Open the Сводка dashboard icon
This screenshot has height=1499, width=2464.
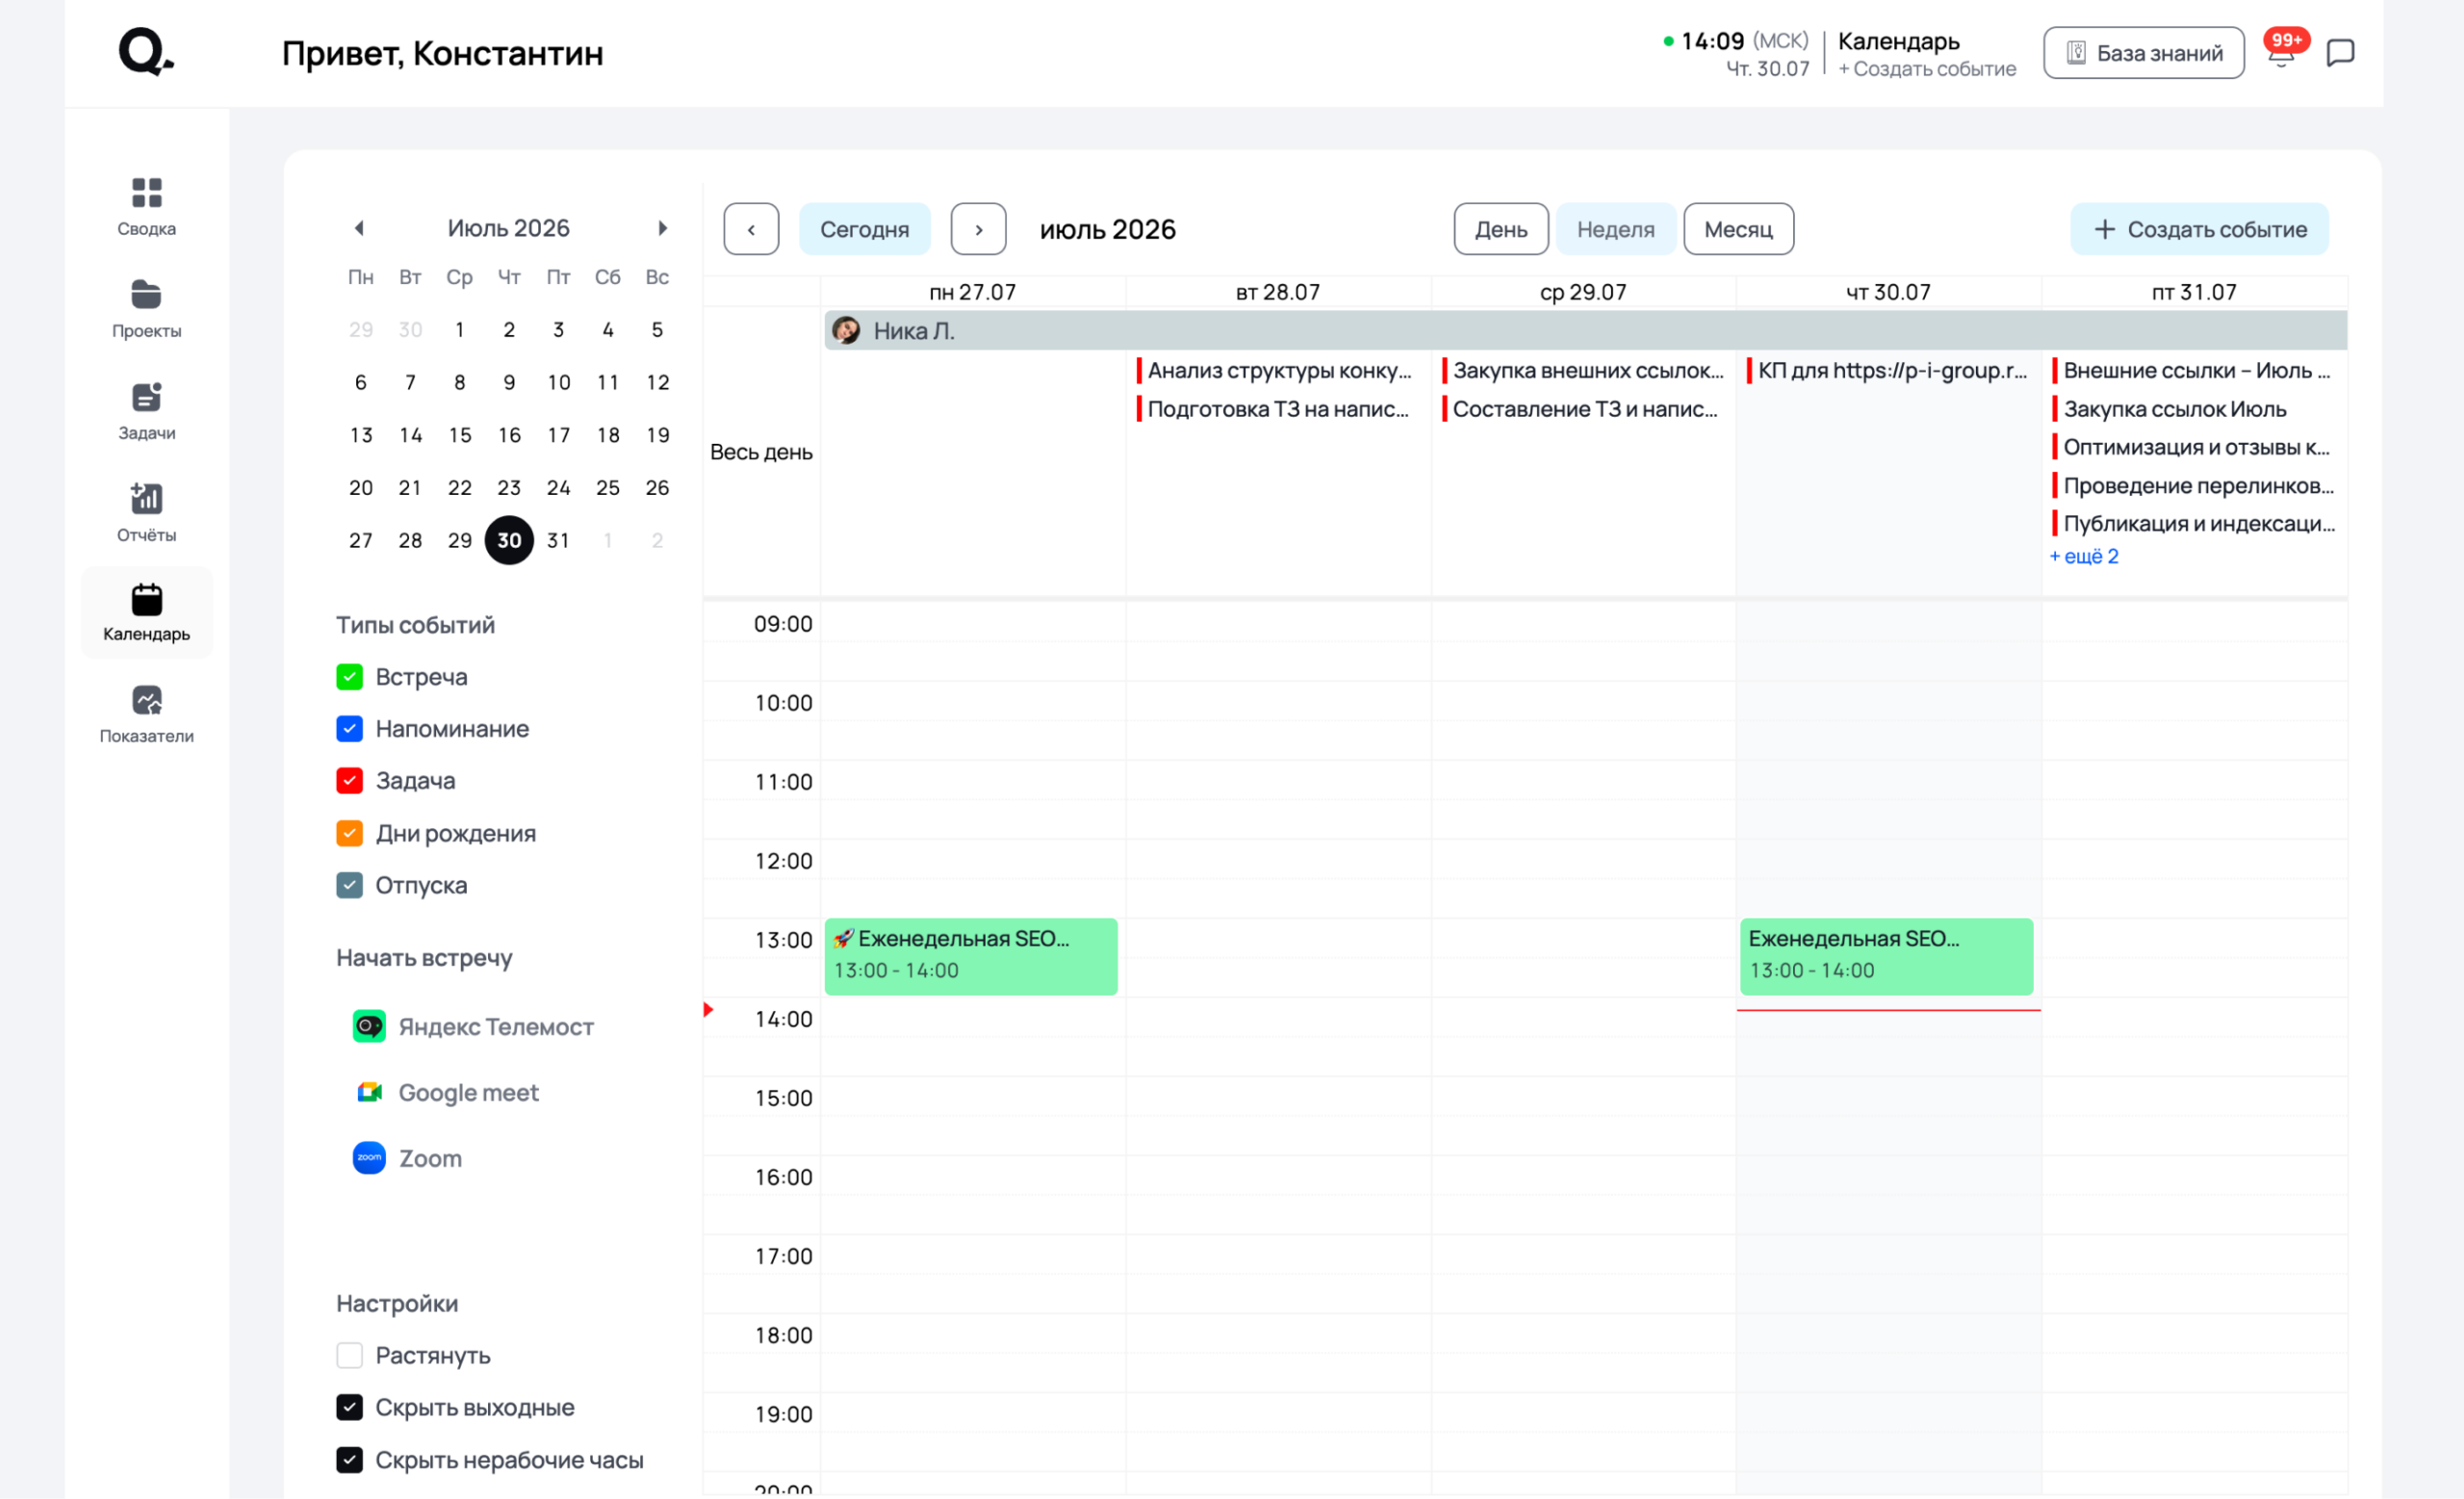[x=146, y=192]
